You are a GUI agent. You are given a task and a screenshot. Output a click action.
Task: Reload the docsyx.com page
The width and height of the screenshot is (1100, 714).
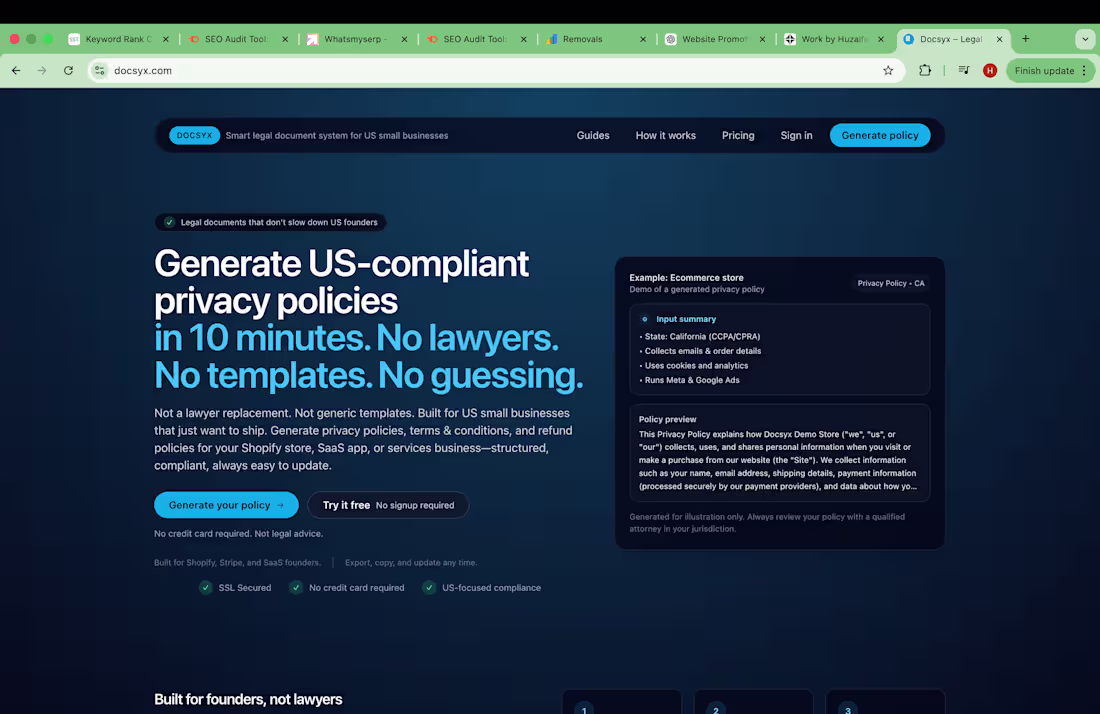coord(67,71)
